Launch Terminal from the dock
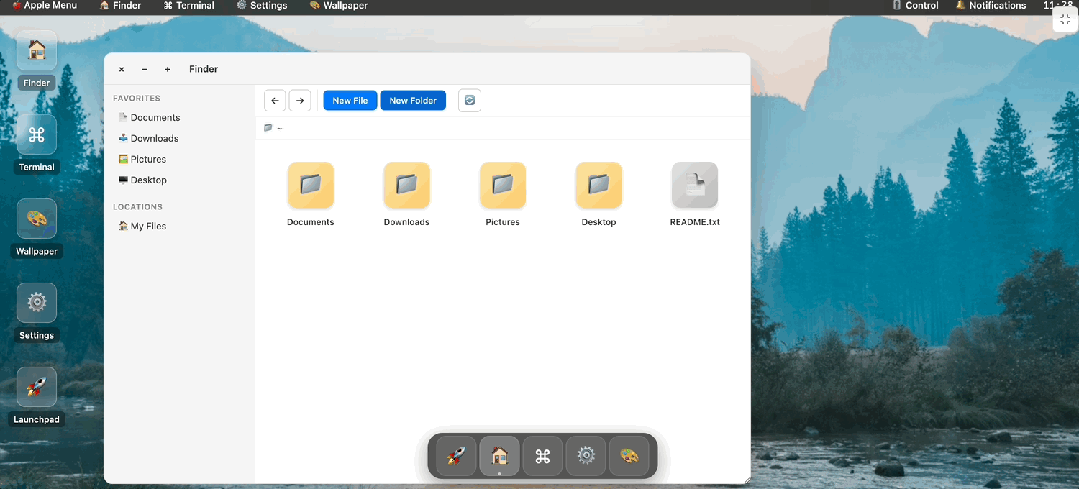The image size is (1079, 489). coord(543,456)
